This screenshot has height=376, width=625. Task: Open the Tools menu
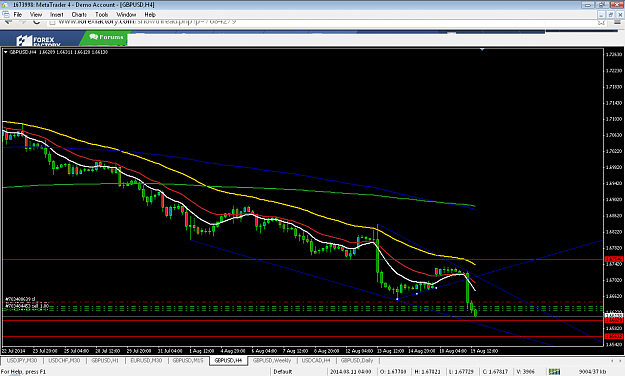pos(102,14)
